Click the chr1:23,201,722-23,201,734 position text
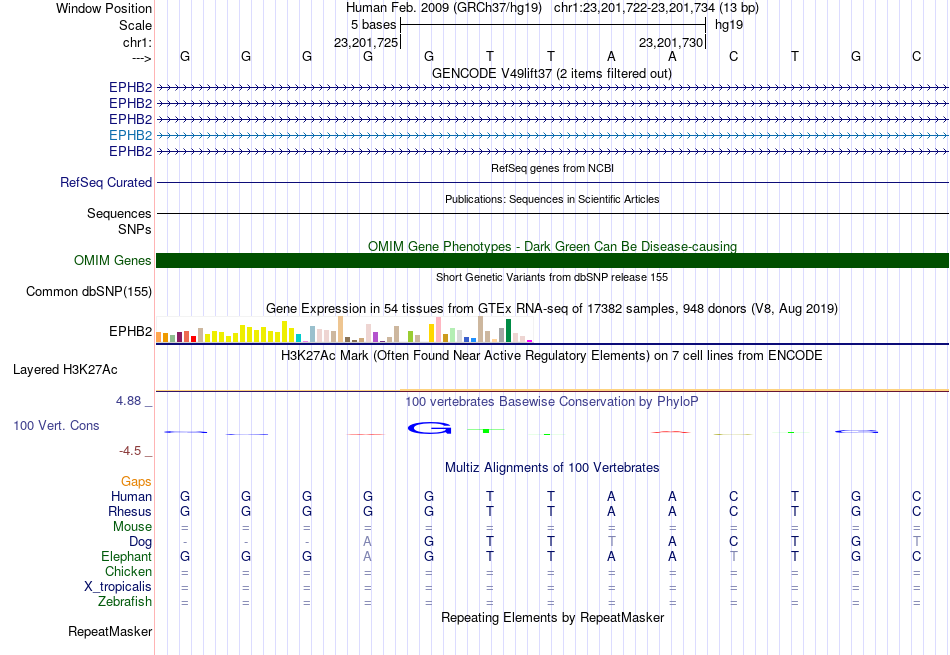 pyautogui.click(x=656, y=8)
